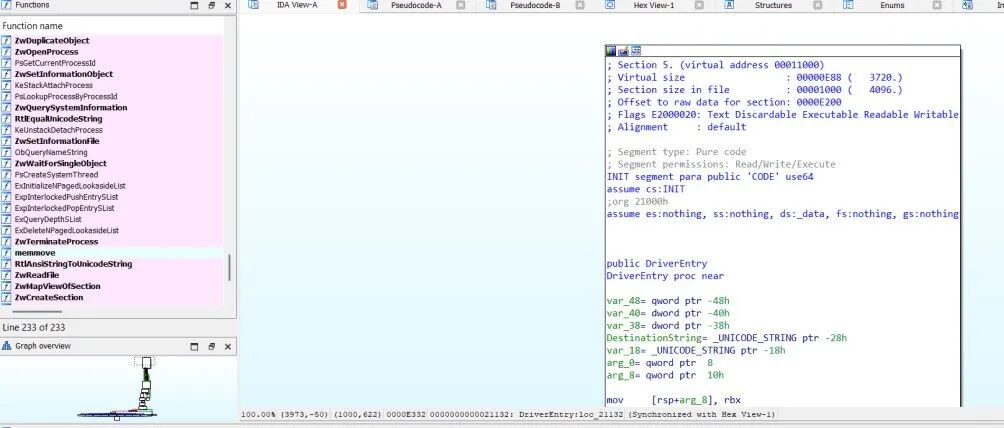Image resolution: width=1004 pixels, height=428 pixels.
Task: Click the Graph overview flowchart thumbnail
Action: click(x=118, y=388)
